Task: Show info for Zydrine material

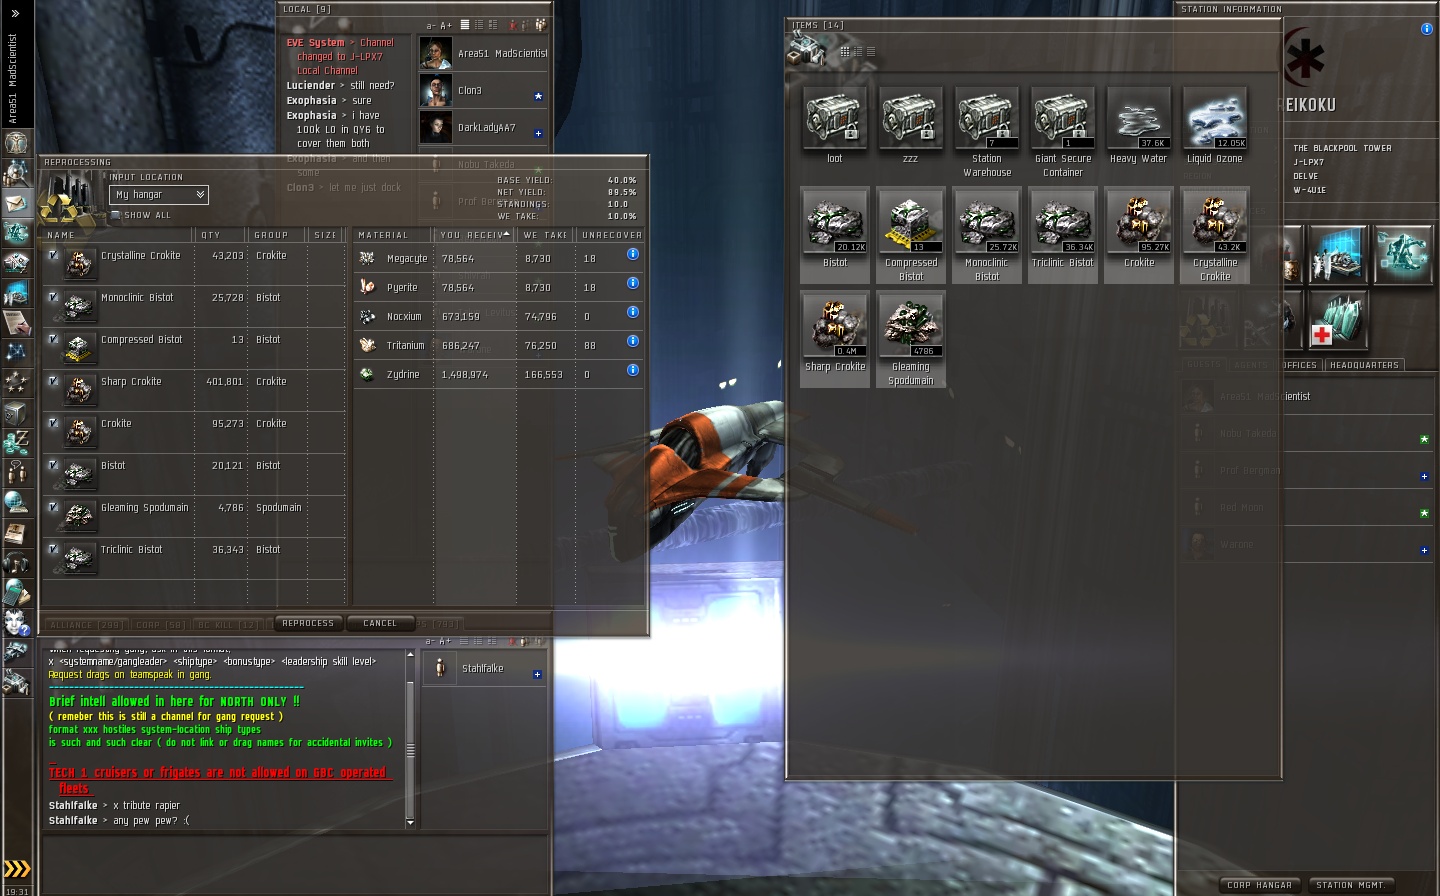Action: point(633,370)
